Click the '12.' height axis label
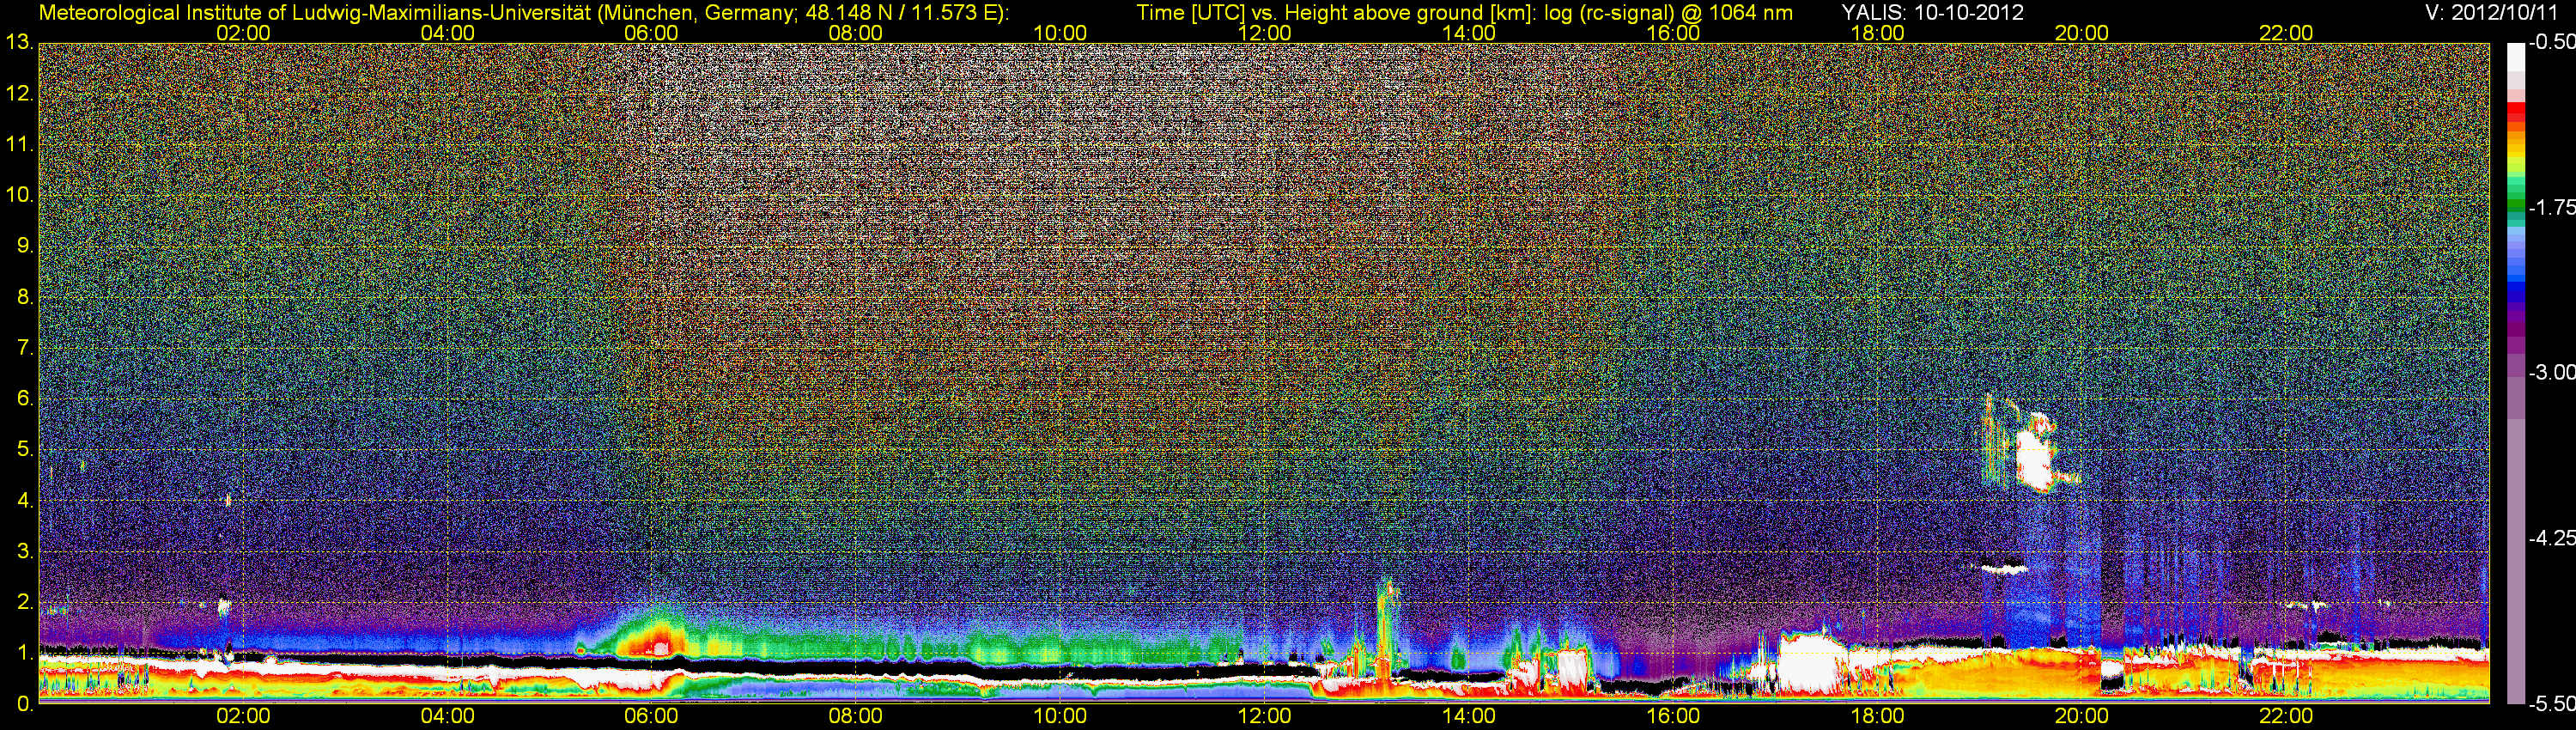This screenshot has width=2576, height=730. 18,94
